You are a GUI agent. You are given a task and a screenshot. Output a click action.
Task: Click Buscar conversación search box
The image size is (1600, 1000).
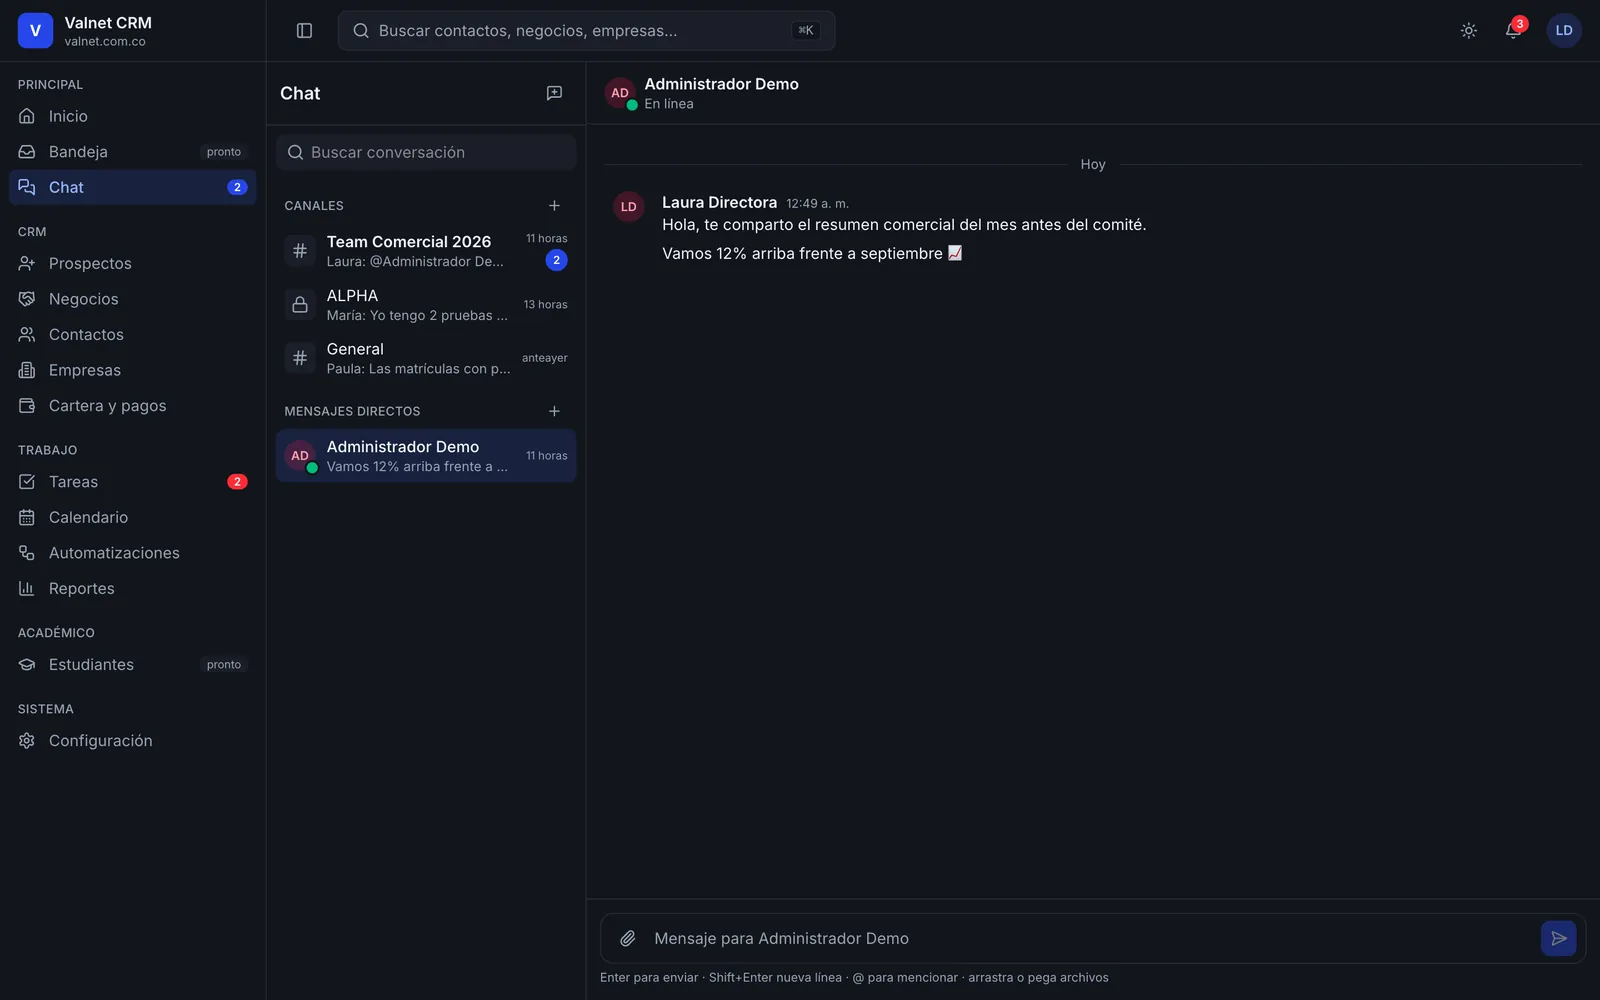click(x=426, y=152)
